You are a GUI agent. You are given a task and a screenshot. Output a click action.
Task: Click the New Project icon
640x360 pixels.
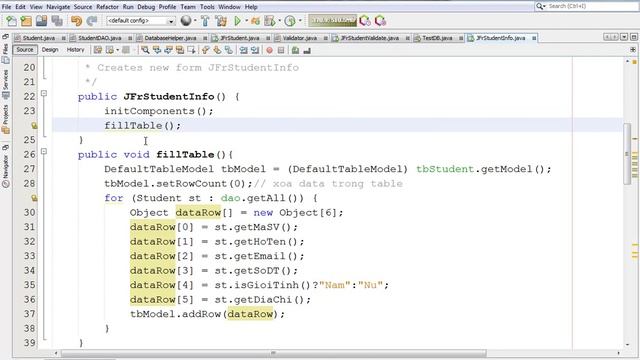[x=26, y=21]
